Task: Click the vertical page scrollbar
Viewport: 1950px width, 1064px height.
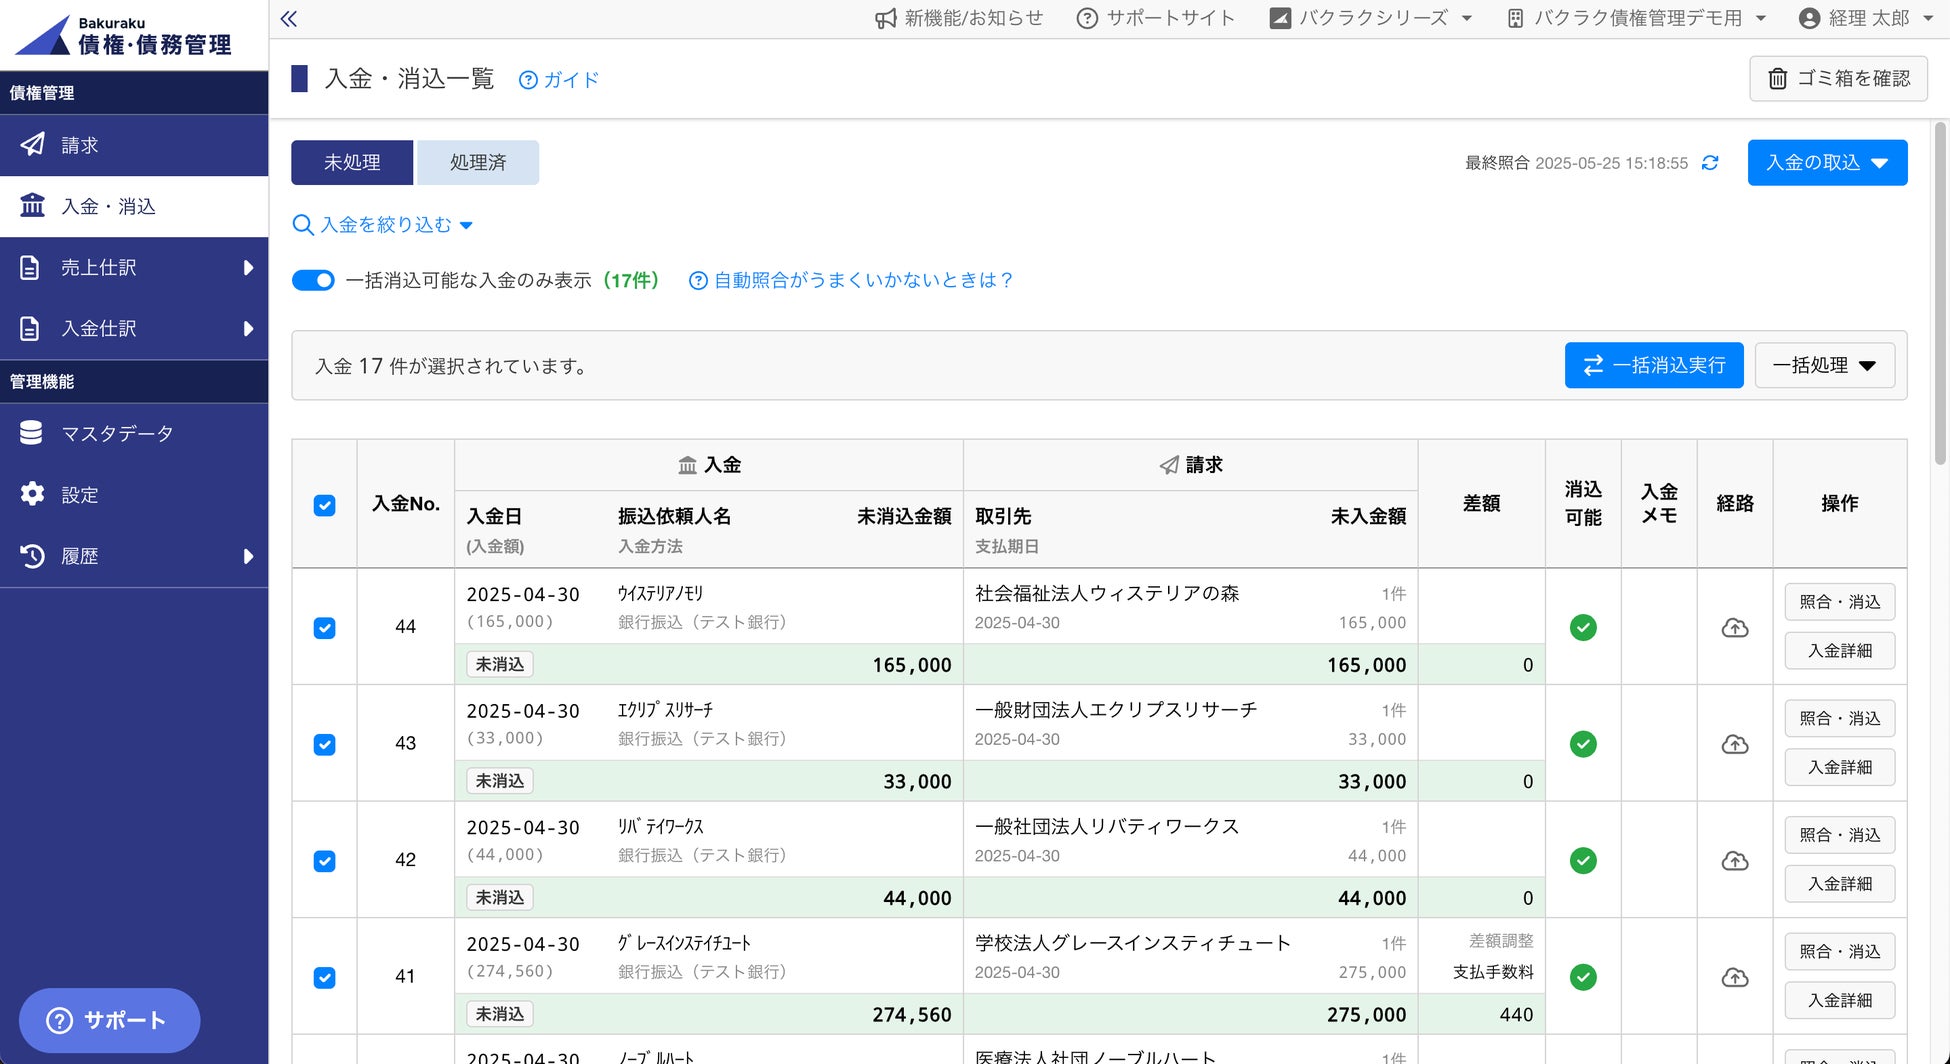Action: pyautogui.click(x=1940, y=290)
